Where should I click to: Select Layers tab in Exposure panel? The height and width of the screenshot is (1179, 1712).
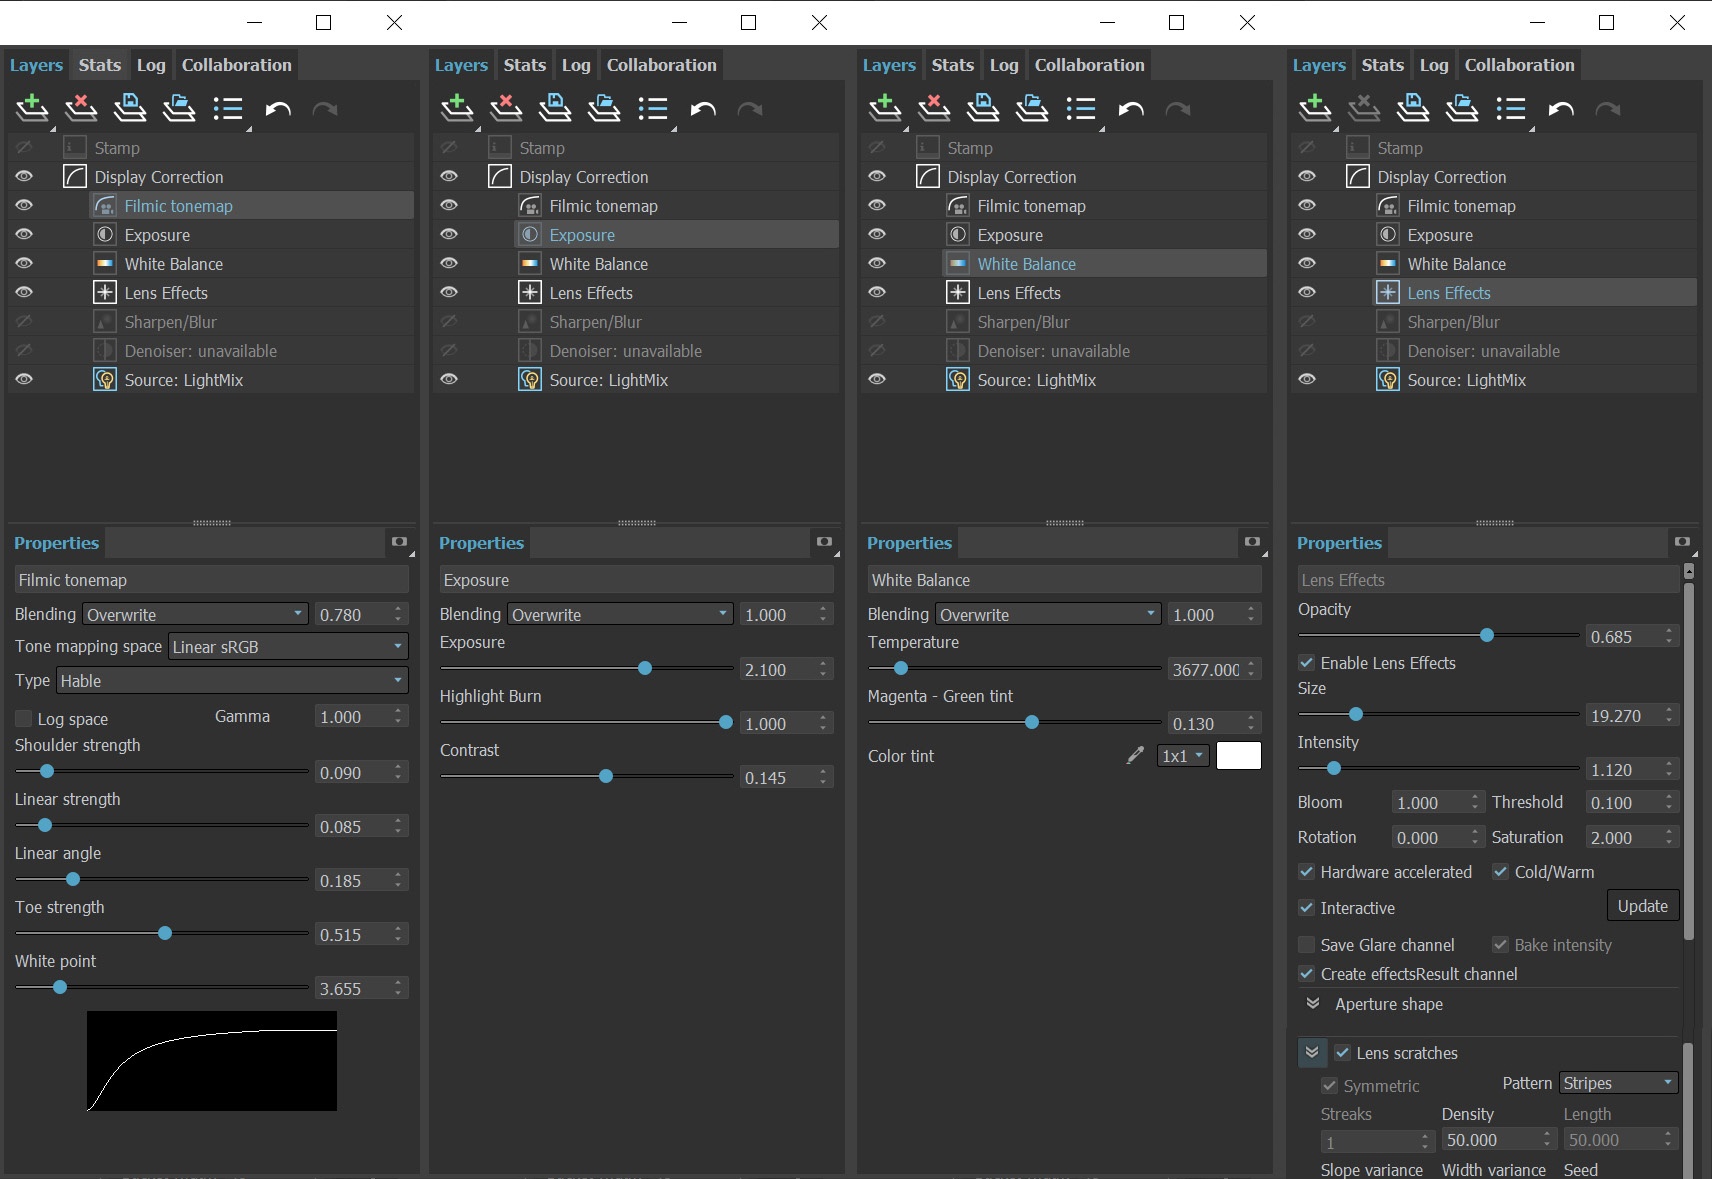point(461,65)
